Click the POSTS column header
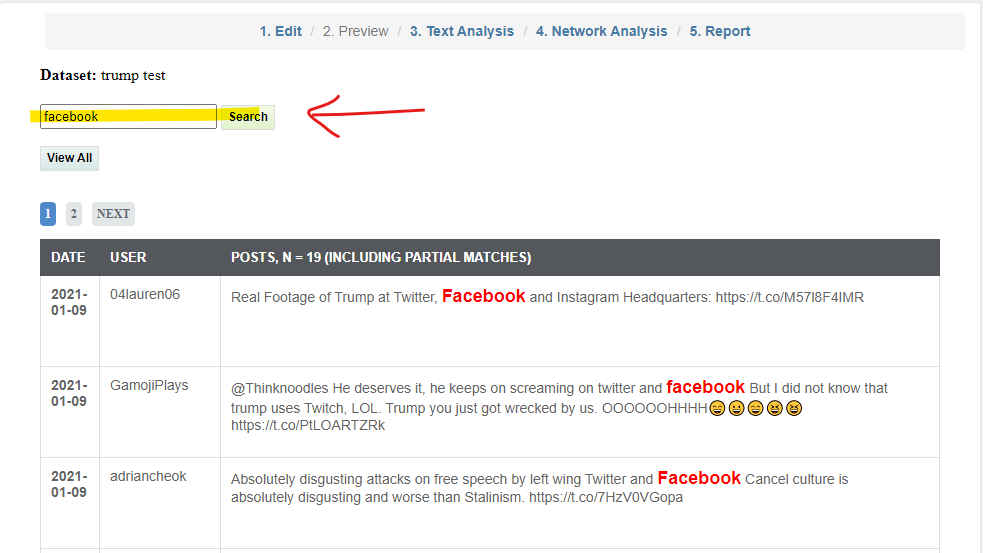Viewport: 983px width, 553px height. 380,257
